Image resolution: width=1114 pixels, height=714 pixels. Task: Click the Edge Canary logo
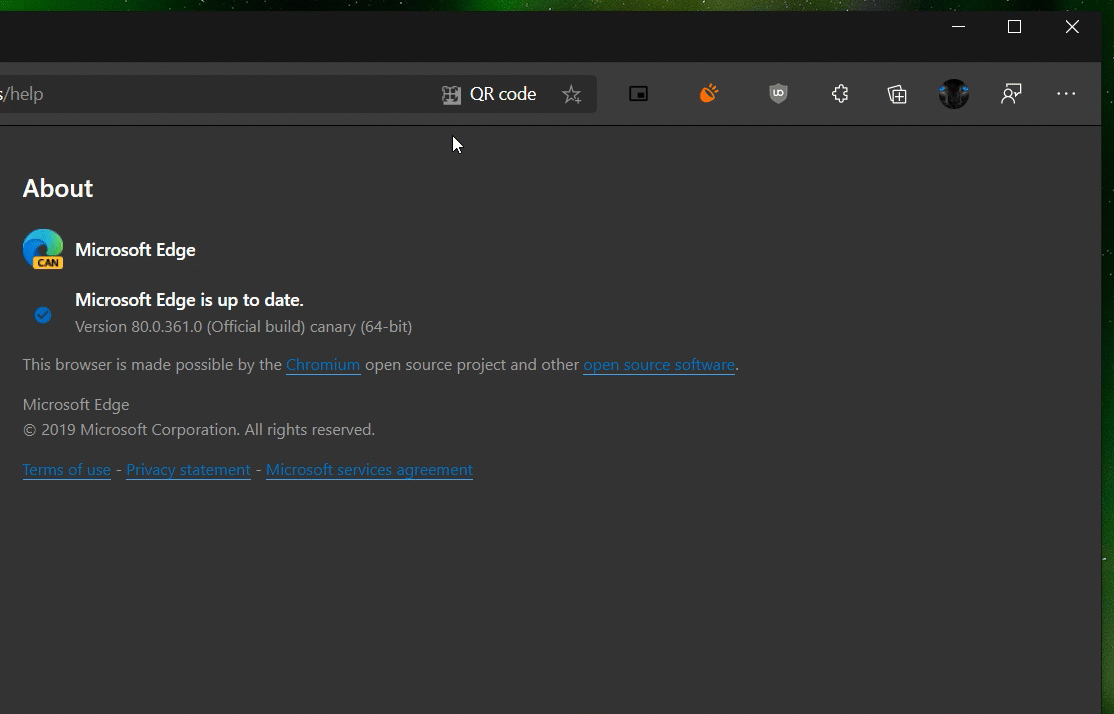[43, 250]
